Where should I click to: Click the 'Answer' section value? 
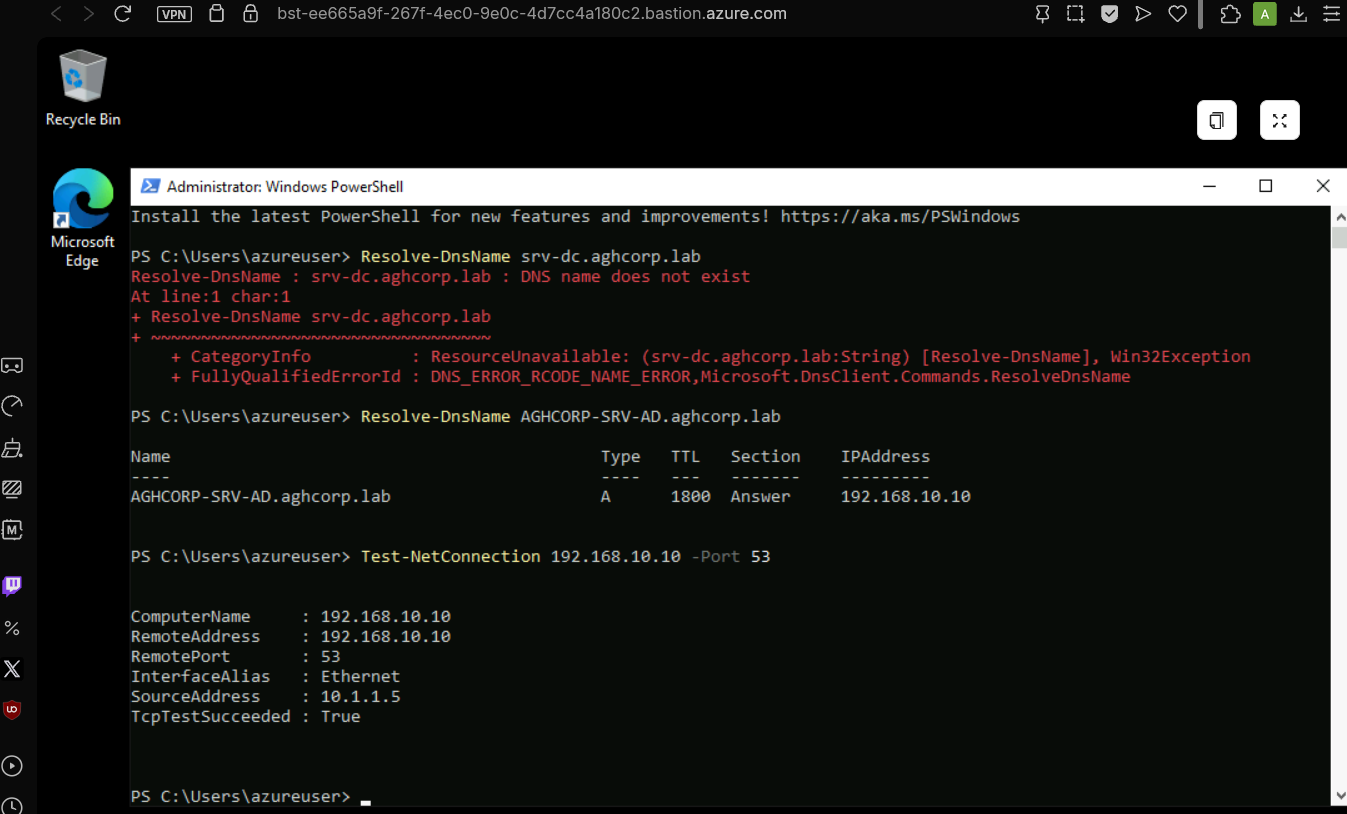tap(760, 497)
